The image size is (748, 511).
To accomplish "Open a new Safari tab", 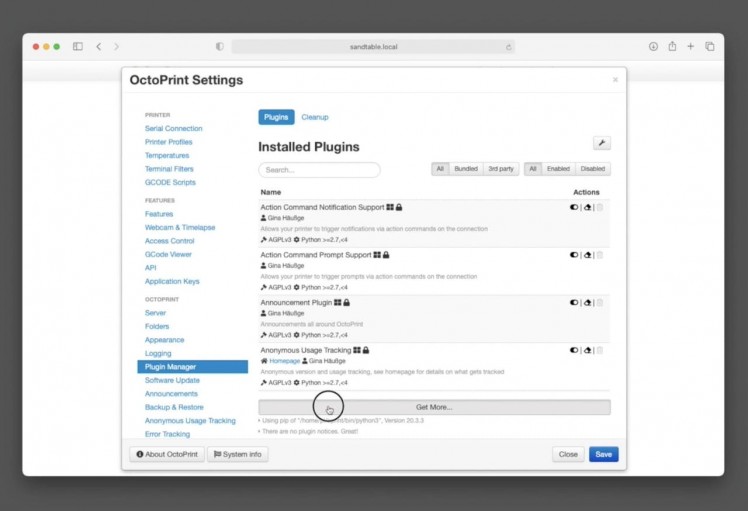I will 690,46.
